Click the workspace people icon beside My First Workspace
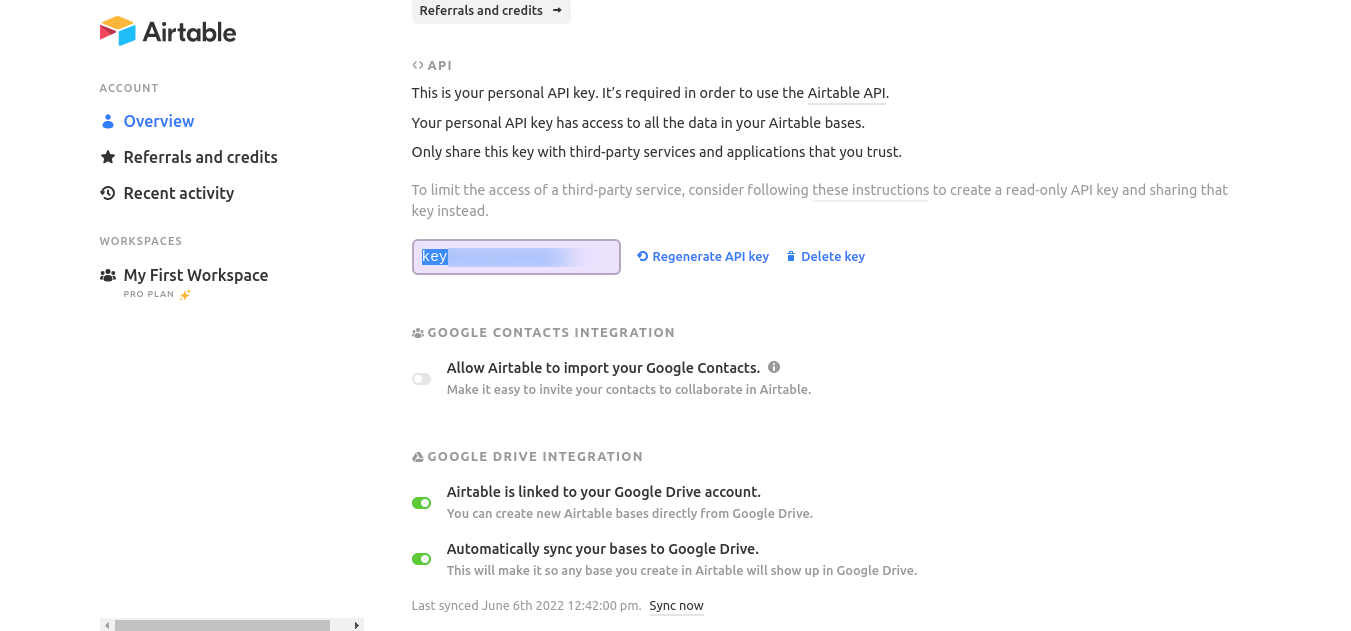 107,274
